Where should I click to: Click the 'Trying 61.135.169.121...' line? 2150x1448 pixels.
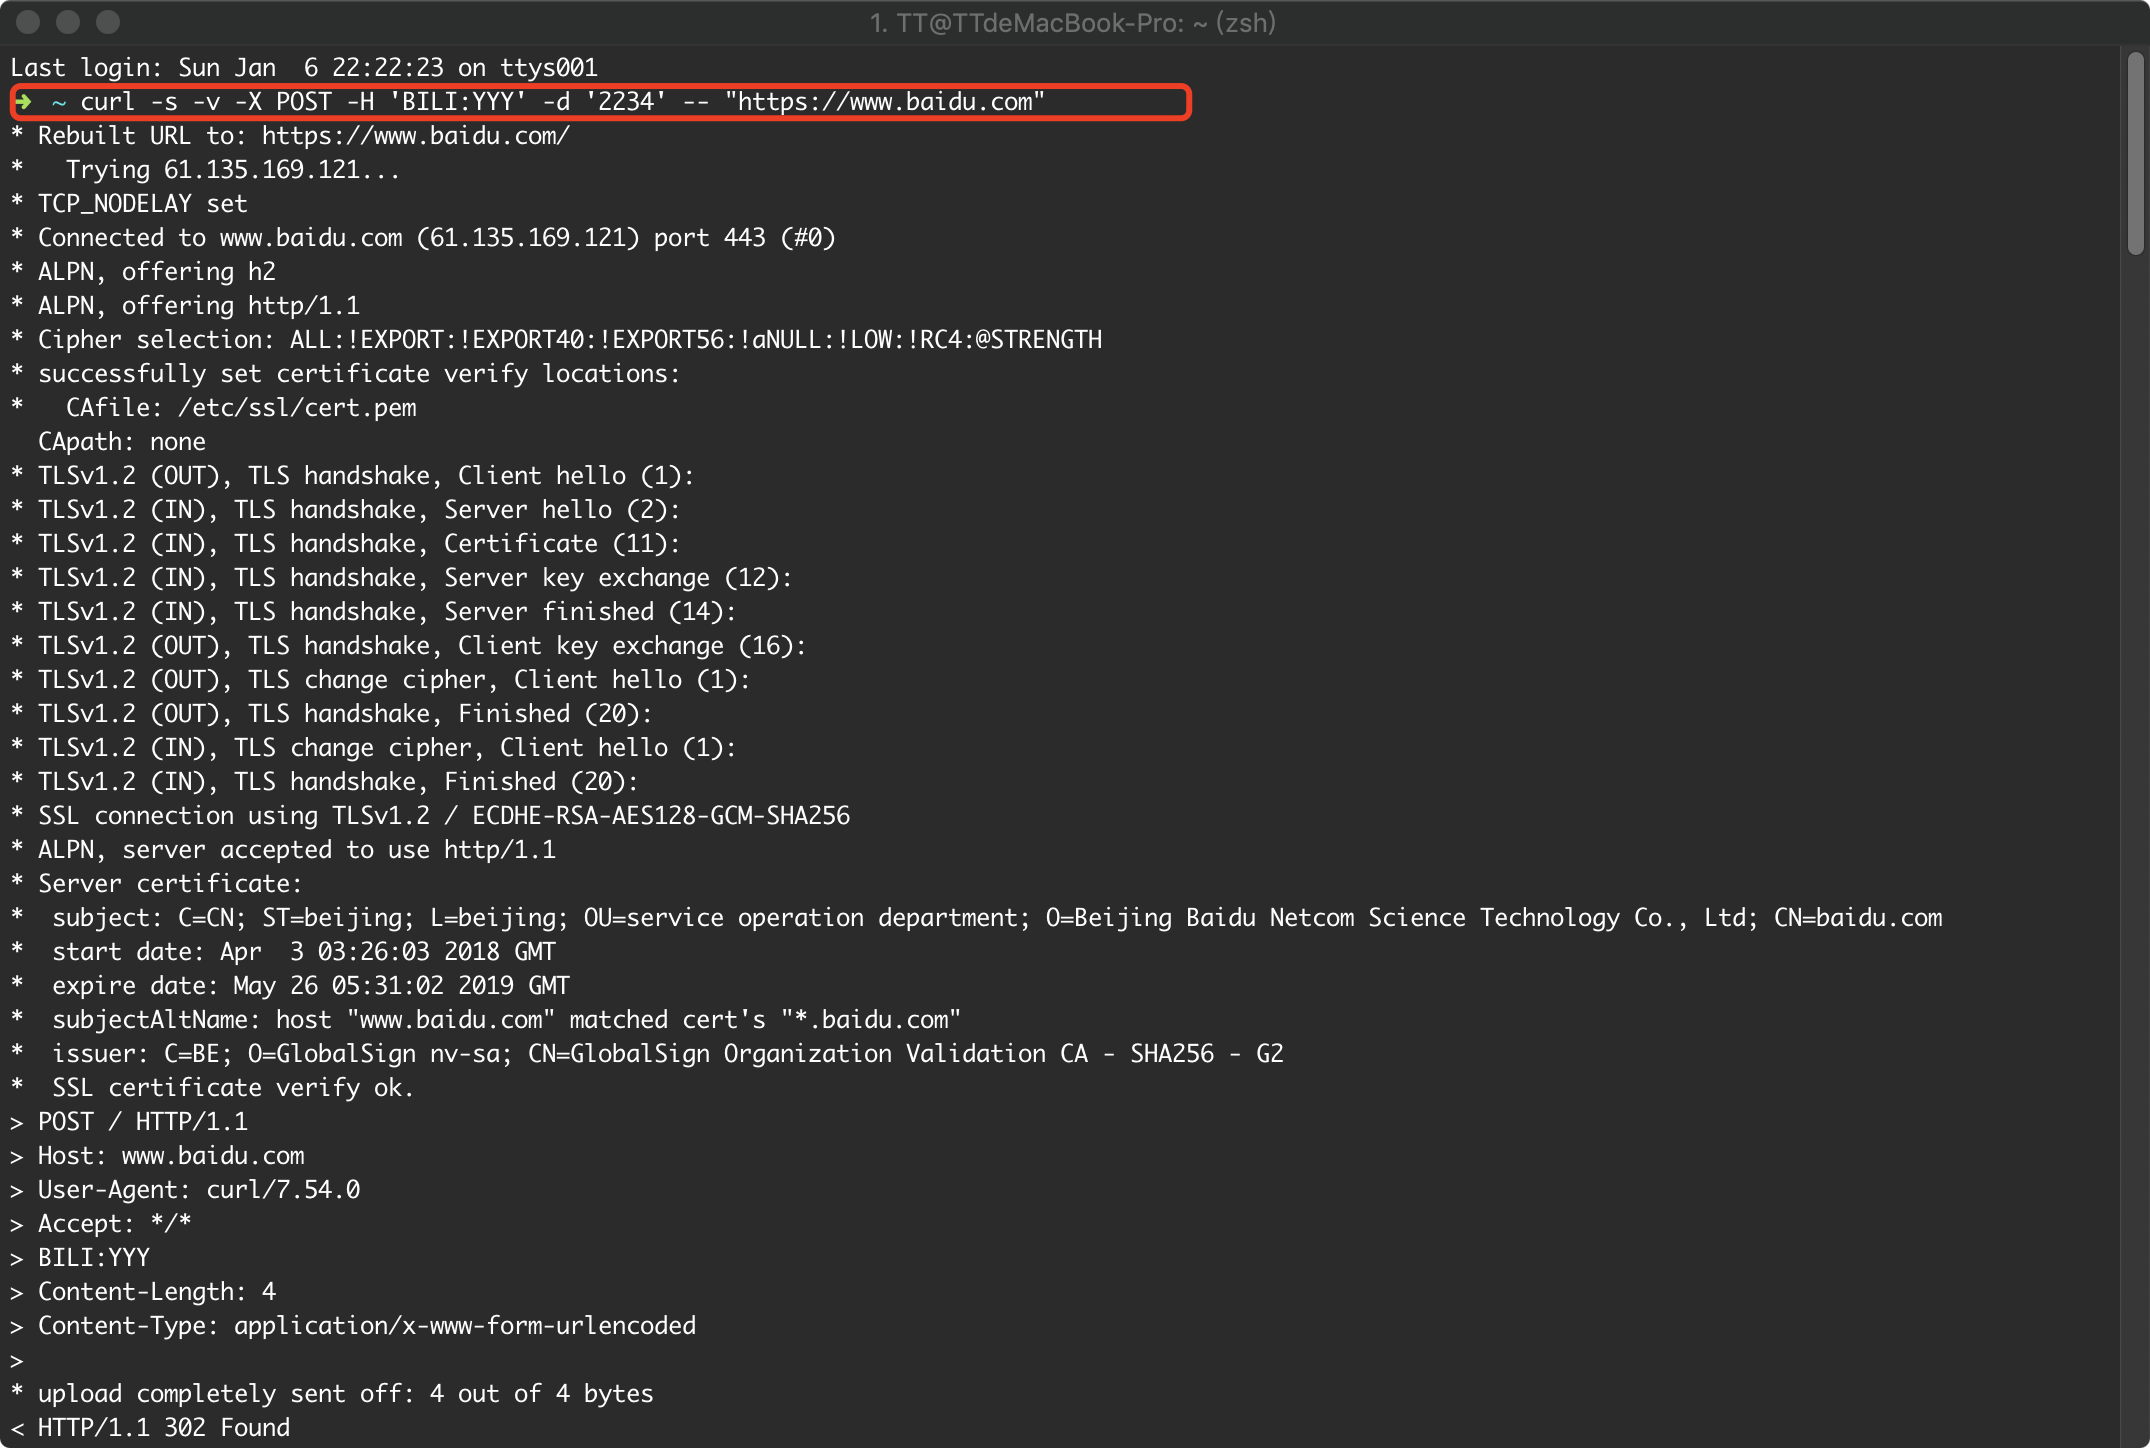coord(205,170)
